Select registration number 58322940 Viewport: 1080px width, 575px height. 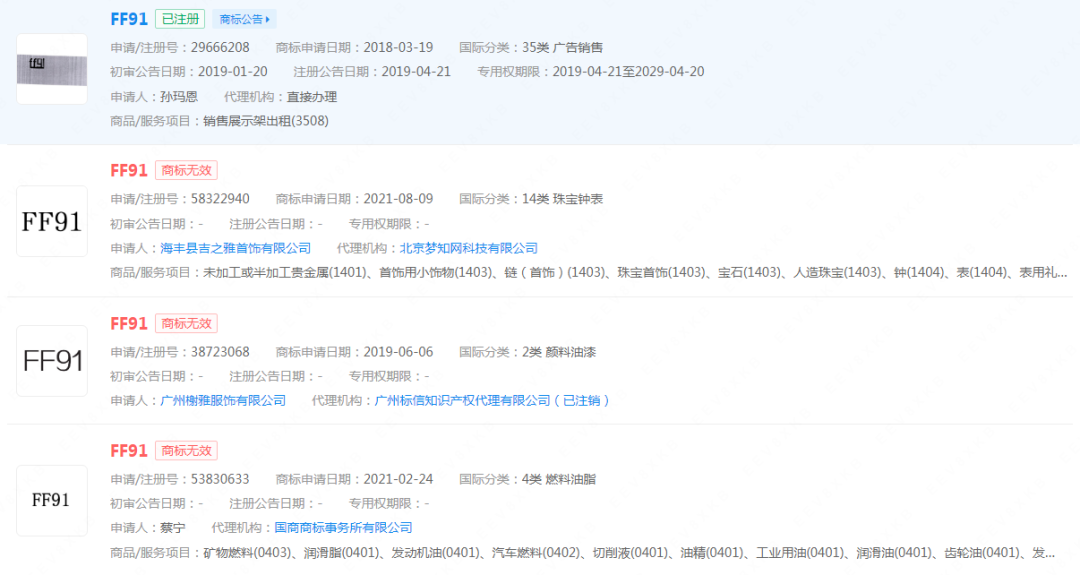click(220, 199)
